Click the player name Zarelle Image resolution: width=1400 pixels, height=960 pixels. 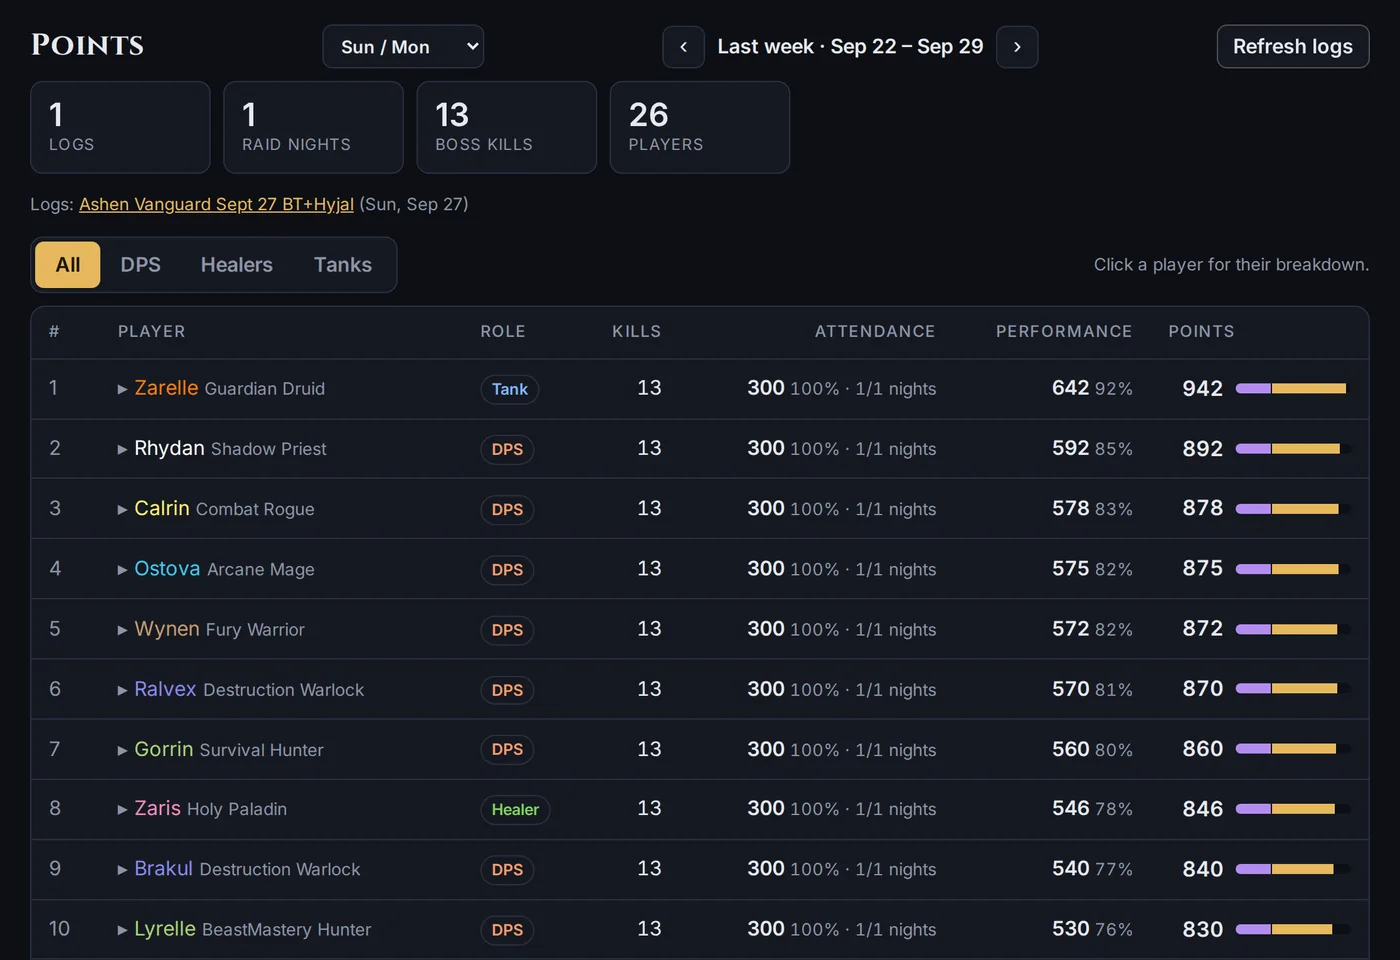tap(166, 388)
